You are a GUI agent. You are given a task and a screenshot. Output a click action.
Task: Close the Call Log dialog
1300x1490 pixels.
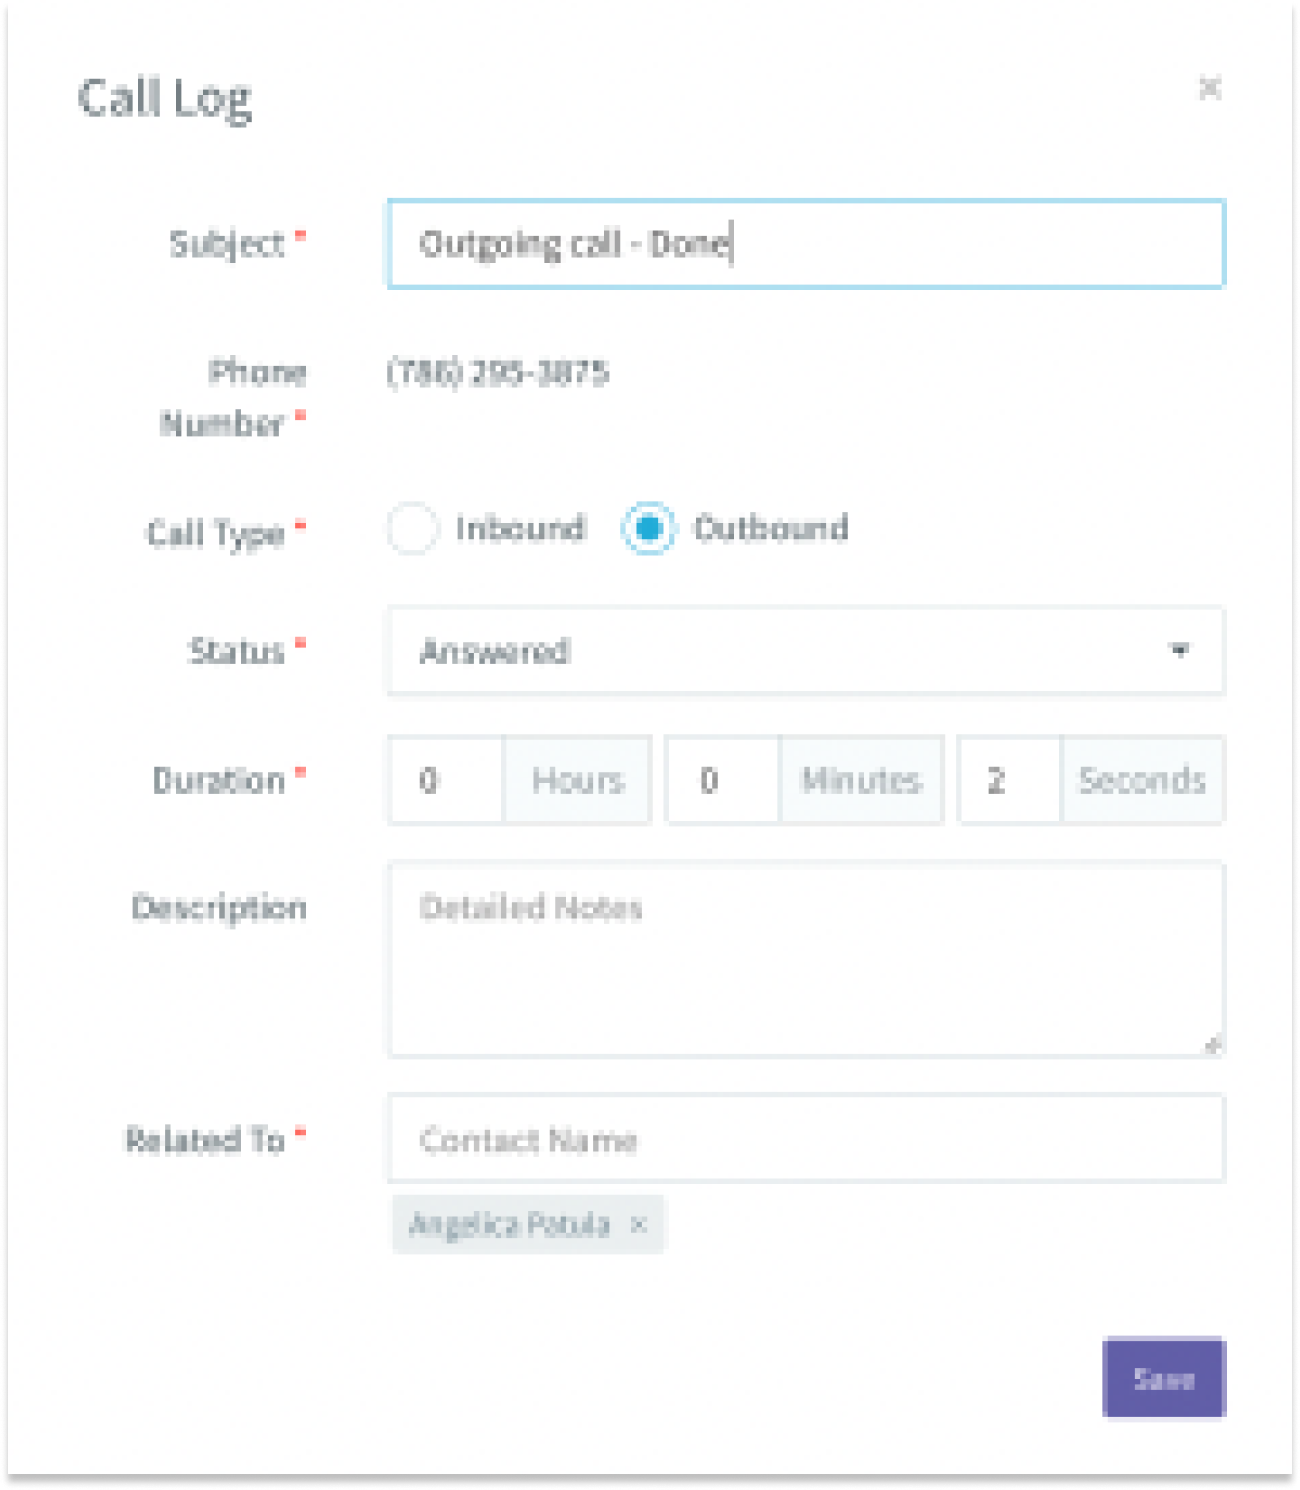coord(1210,88)
